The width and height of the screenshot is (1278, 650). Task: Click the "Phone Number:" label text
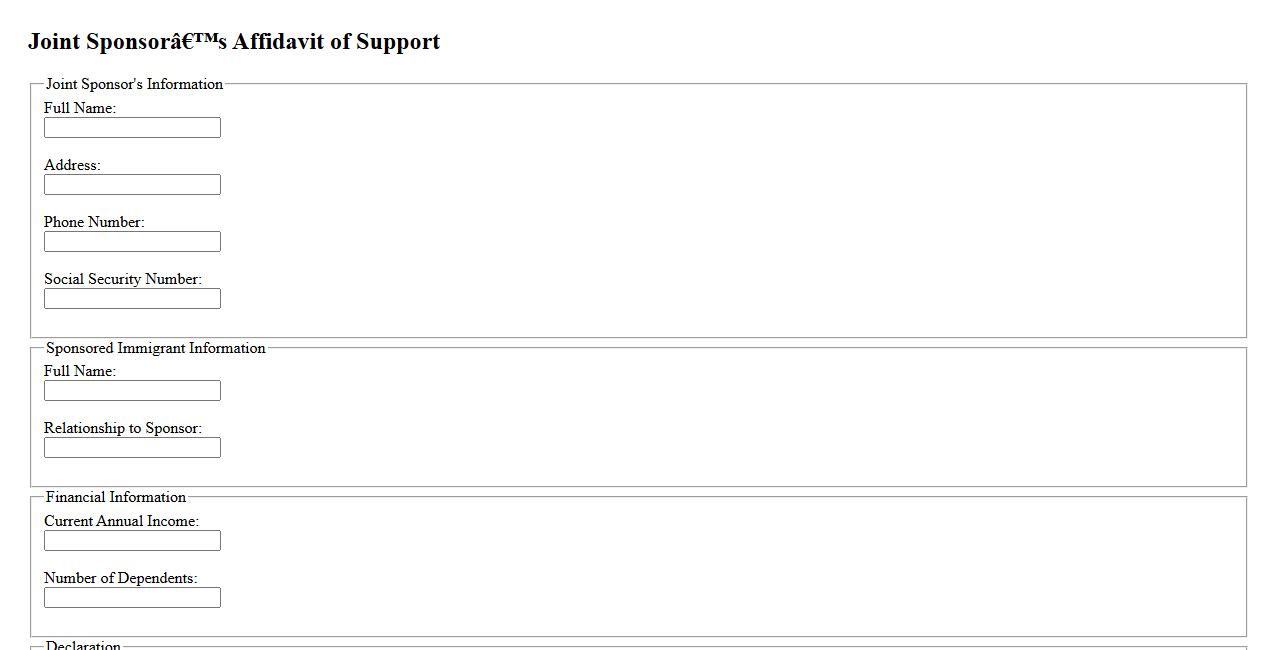[x=94, y=222]
